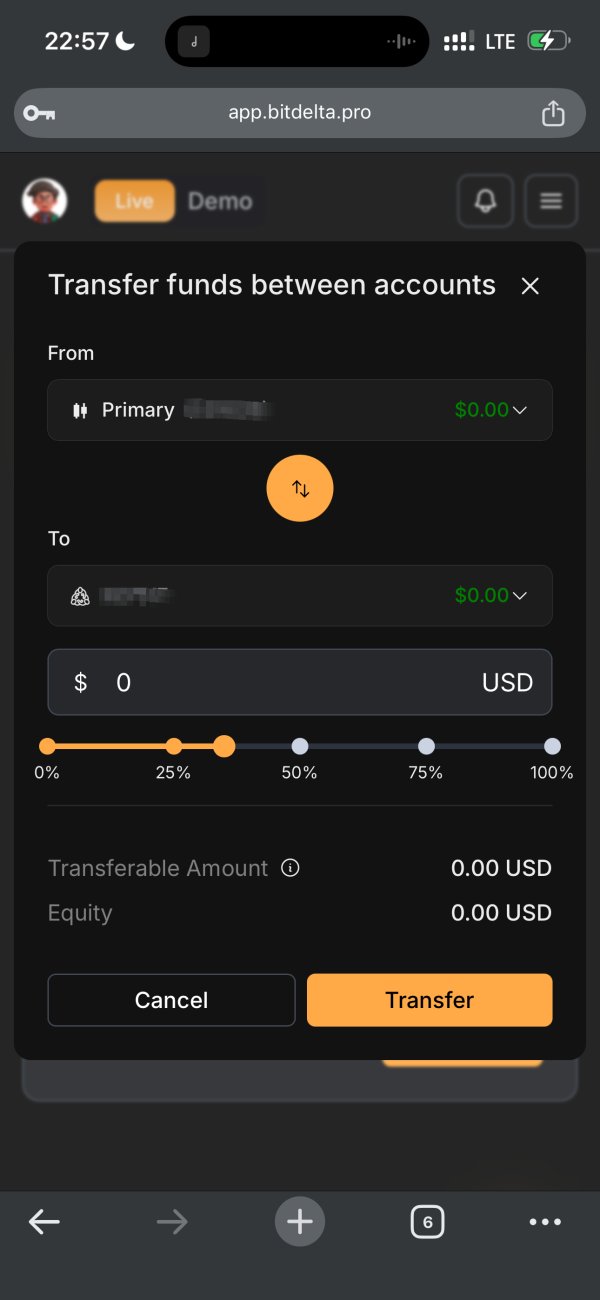Screen dimensions: 600x1300
Task: Open the notifications bell
Action: [485, 201]
